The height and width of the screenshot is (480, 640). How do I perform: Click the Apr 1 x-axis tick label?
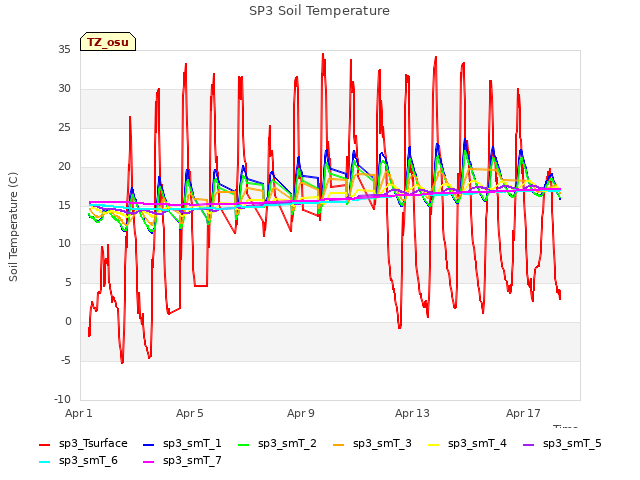point(79,413)
